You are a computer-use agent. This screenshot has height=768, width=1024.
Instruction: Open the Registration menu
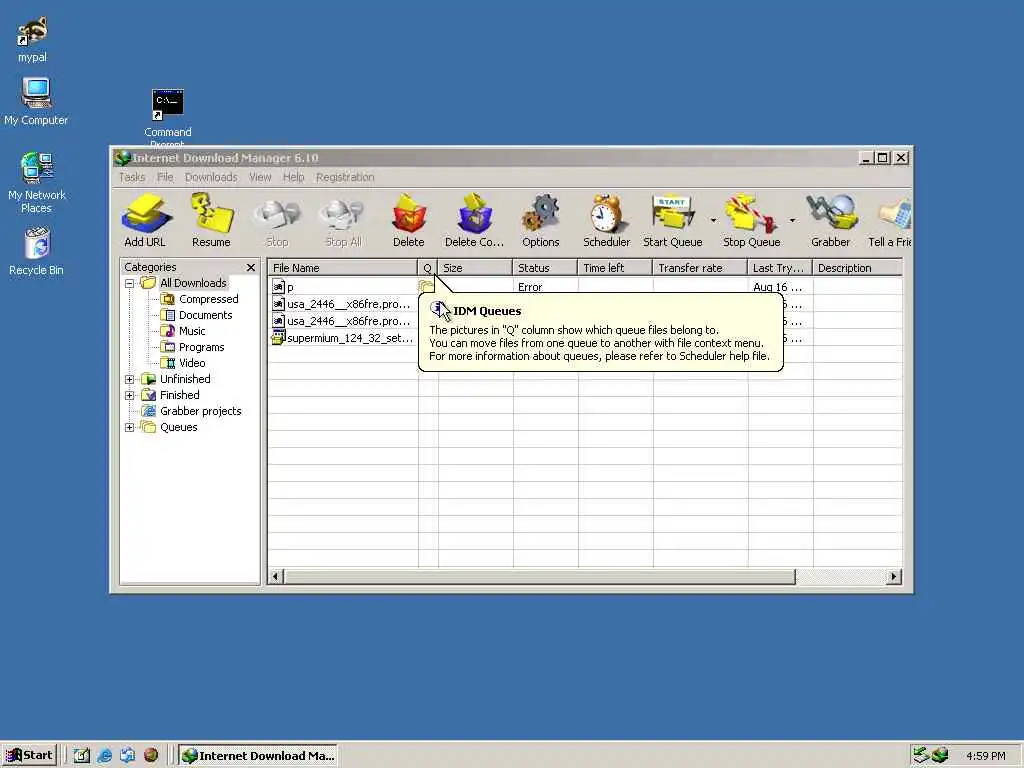[345, 177]
